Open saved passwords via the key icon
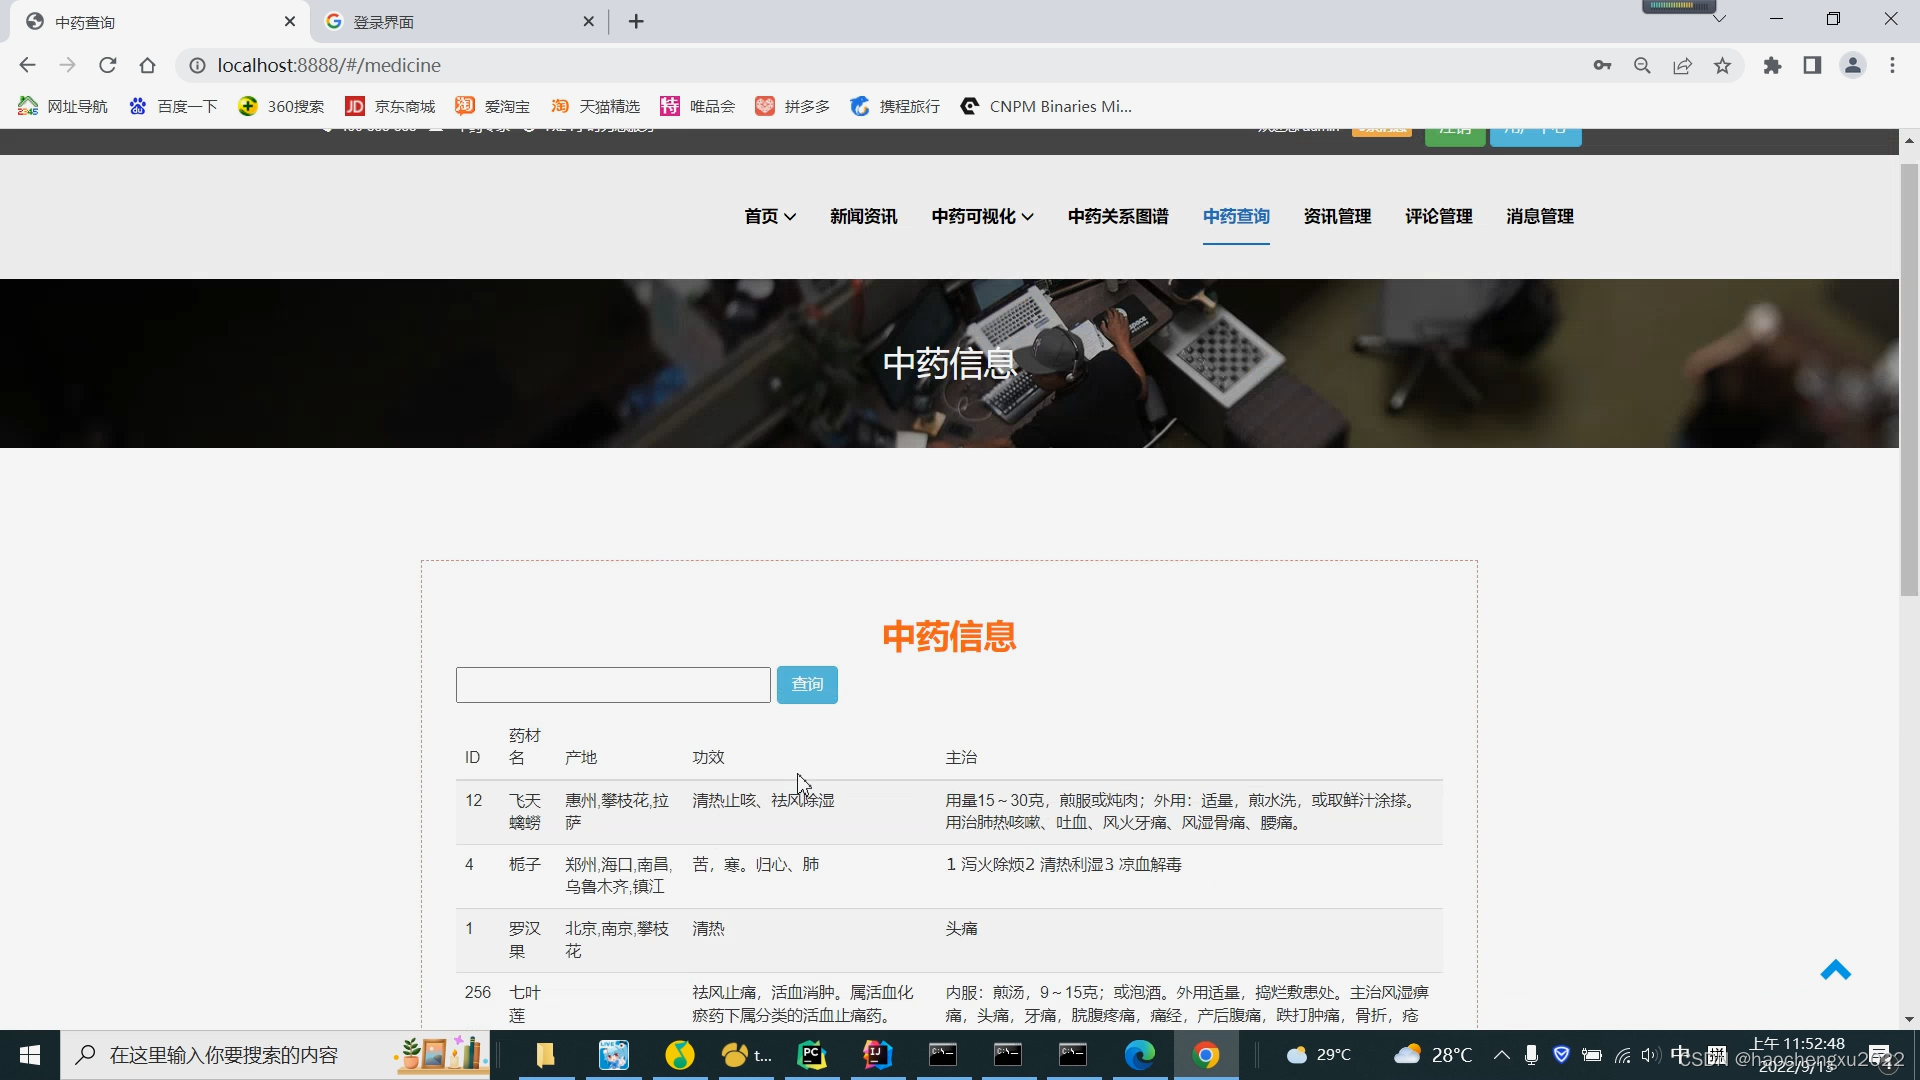1920x1080 pixels. [1602, 65]
